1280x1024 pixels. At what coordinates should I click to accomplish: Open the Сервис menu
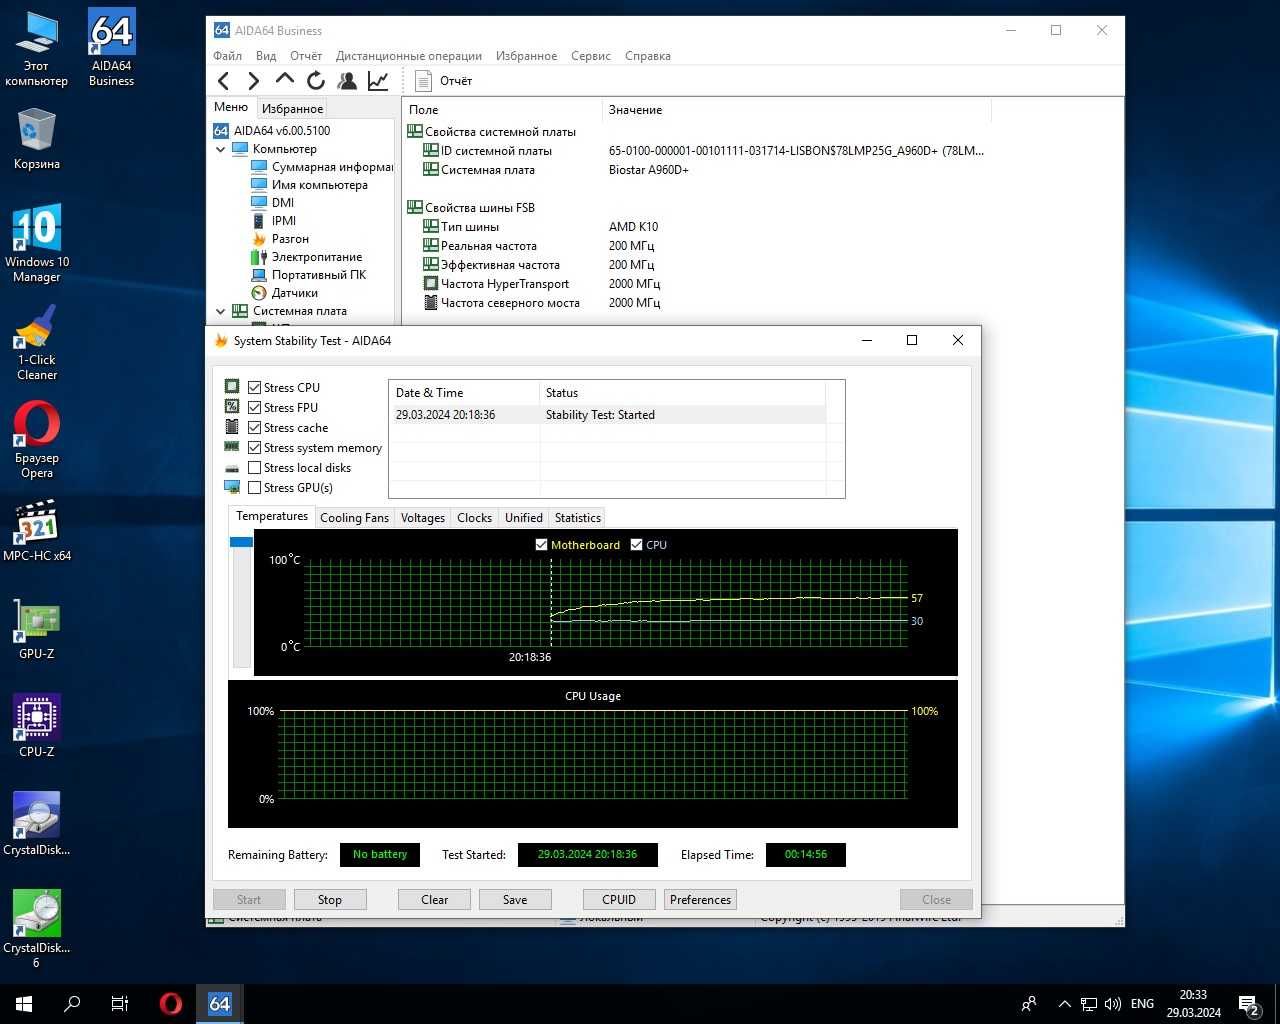tap(591, 56)
